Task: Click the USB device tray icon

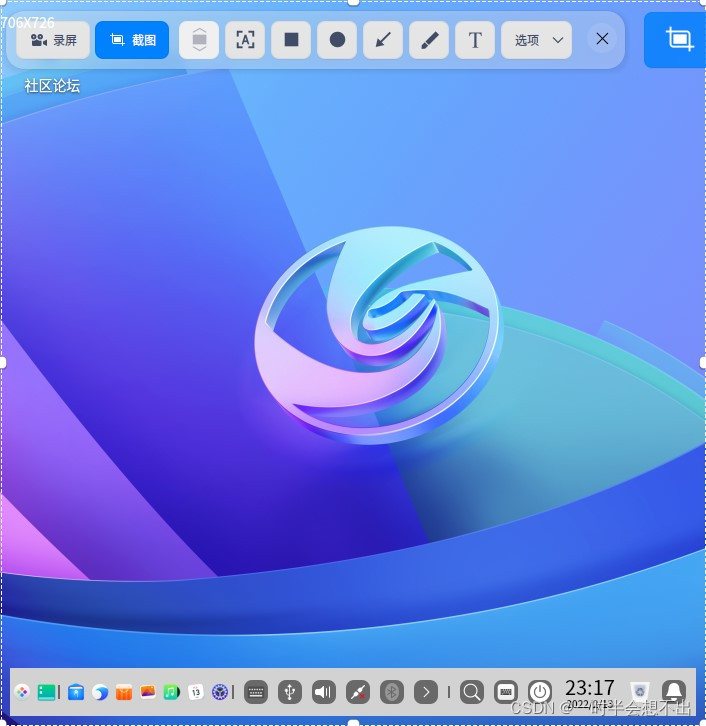Action: [290, 692]
